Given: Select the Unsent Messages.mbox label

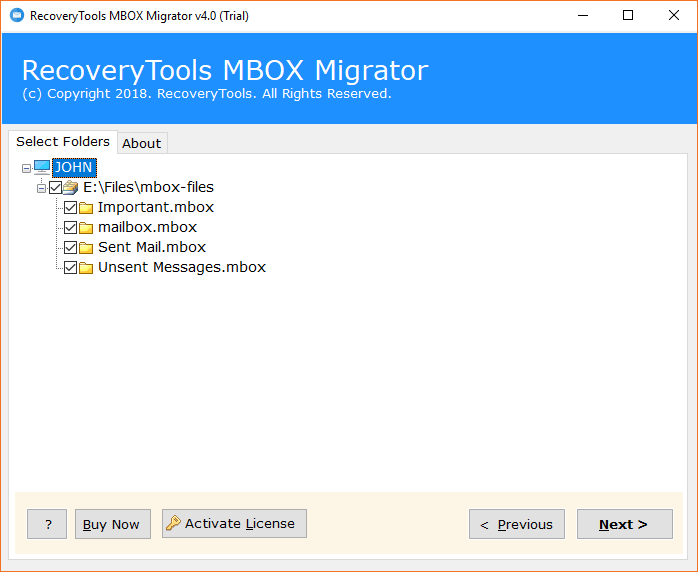Looking at the screenshot, I should tap(182, 267).
